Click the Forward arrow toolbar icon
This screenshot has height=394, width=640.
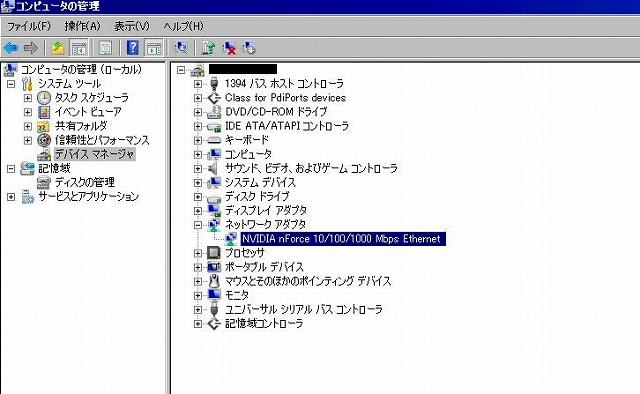pyautogui.click(x=31, y=48)
